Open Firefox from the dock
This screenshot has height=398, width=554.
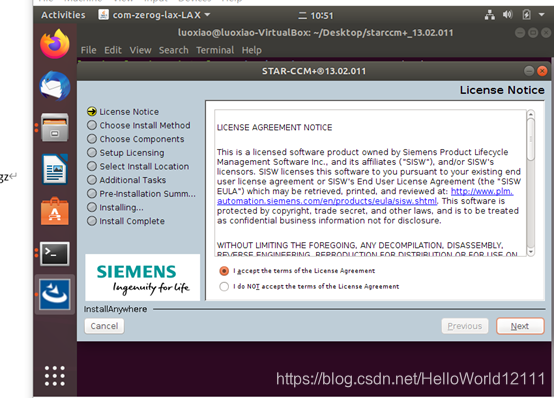pyautogui.click(x=55, y=44)
